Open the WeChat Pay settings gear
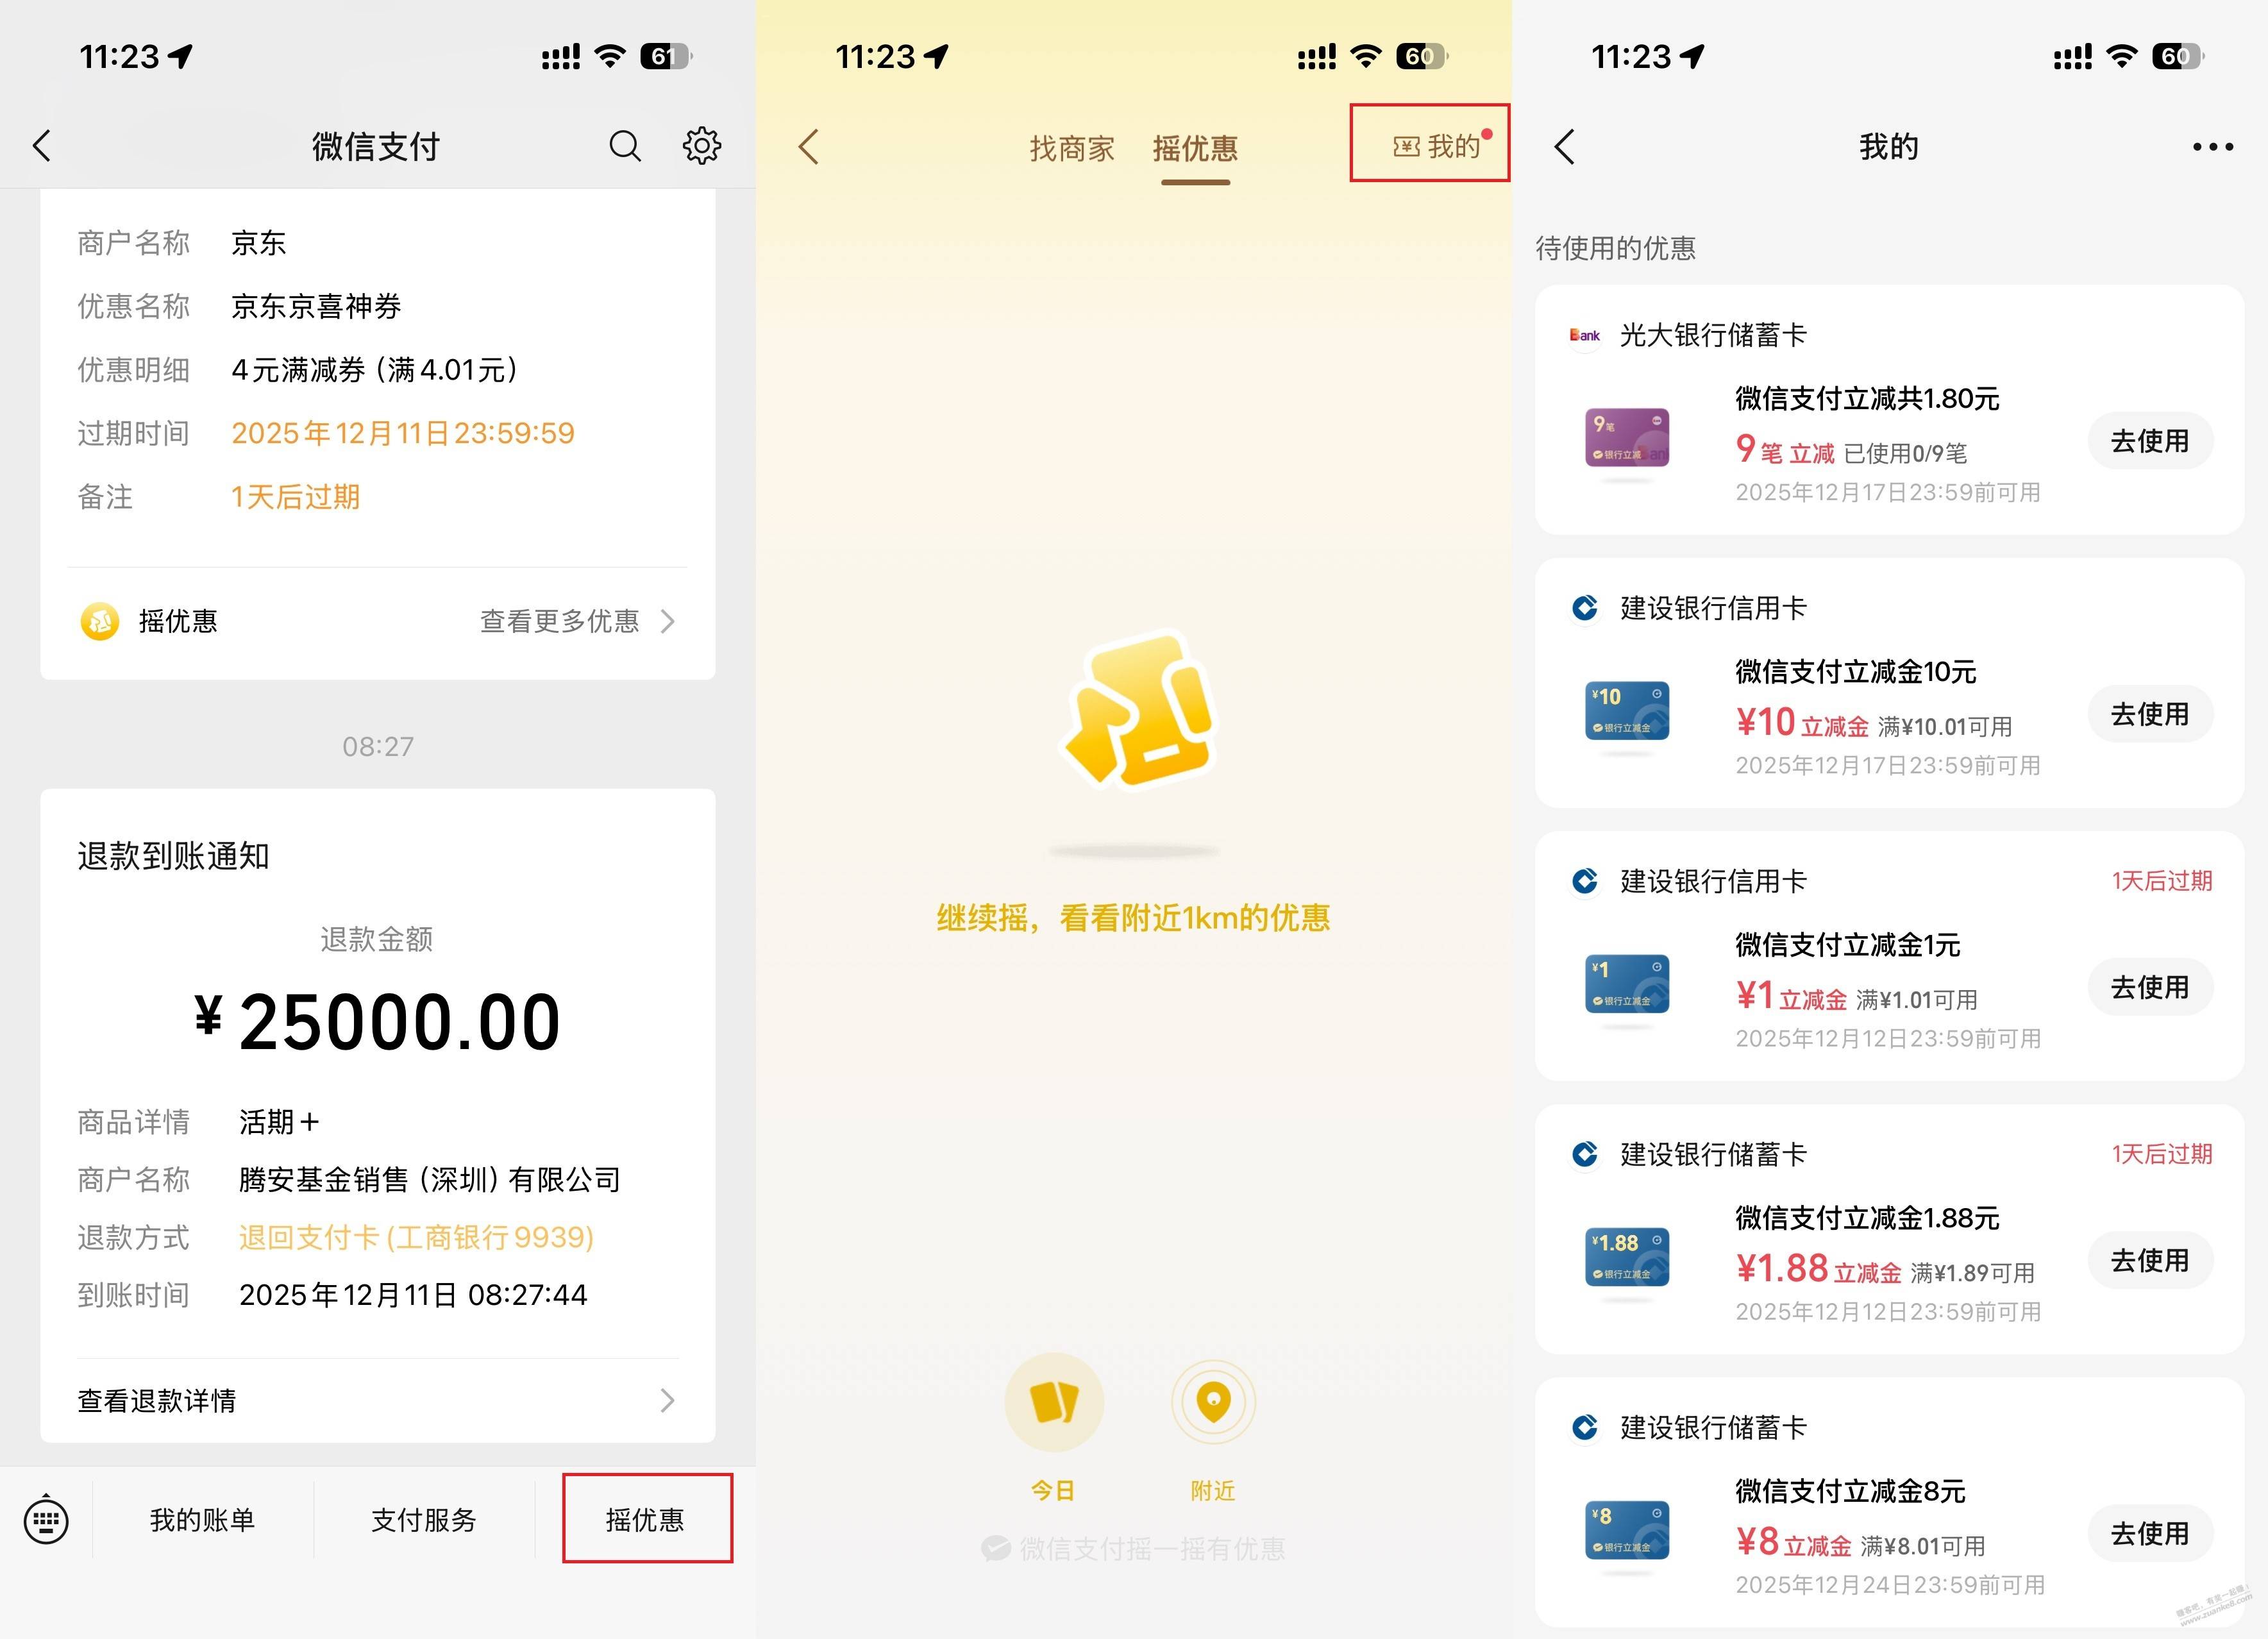 click(x=702, y=146)
